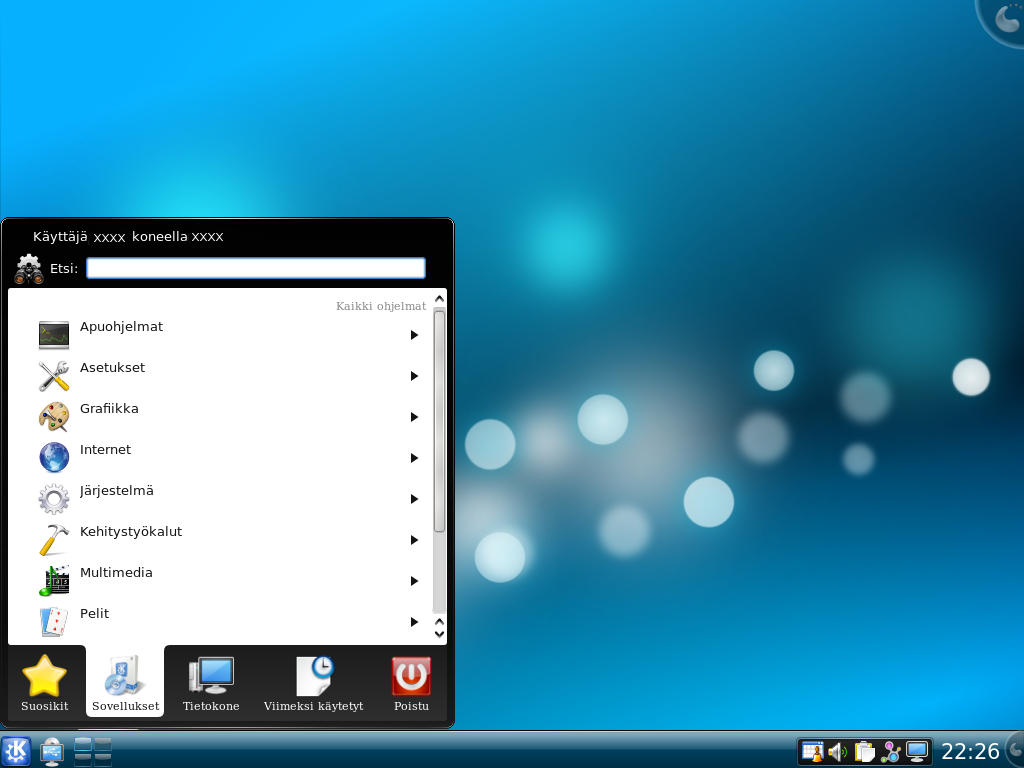Click the calendar reminder tray icon

click(812, 752)
